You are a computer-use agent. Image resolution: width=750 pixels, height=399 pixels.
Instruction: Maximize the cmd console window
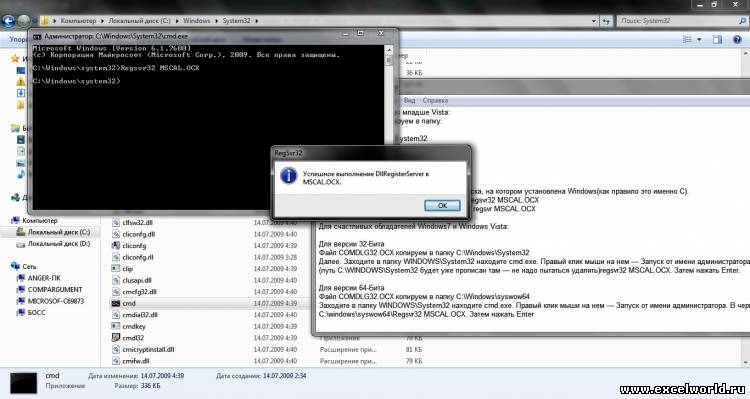tap(361, 33)
